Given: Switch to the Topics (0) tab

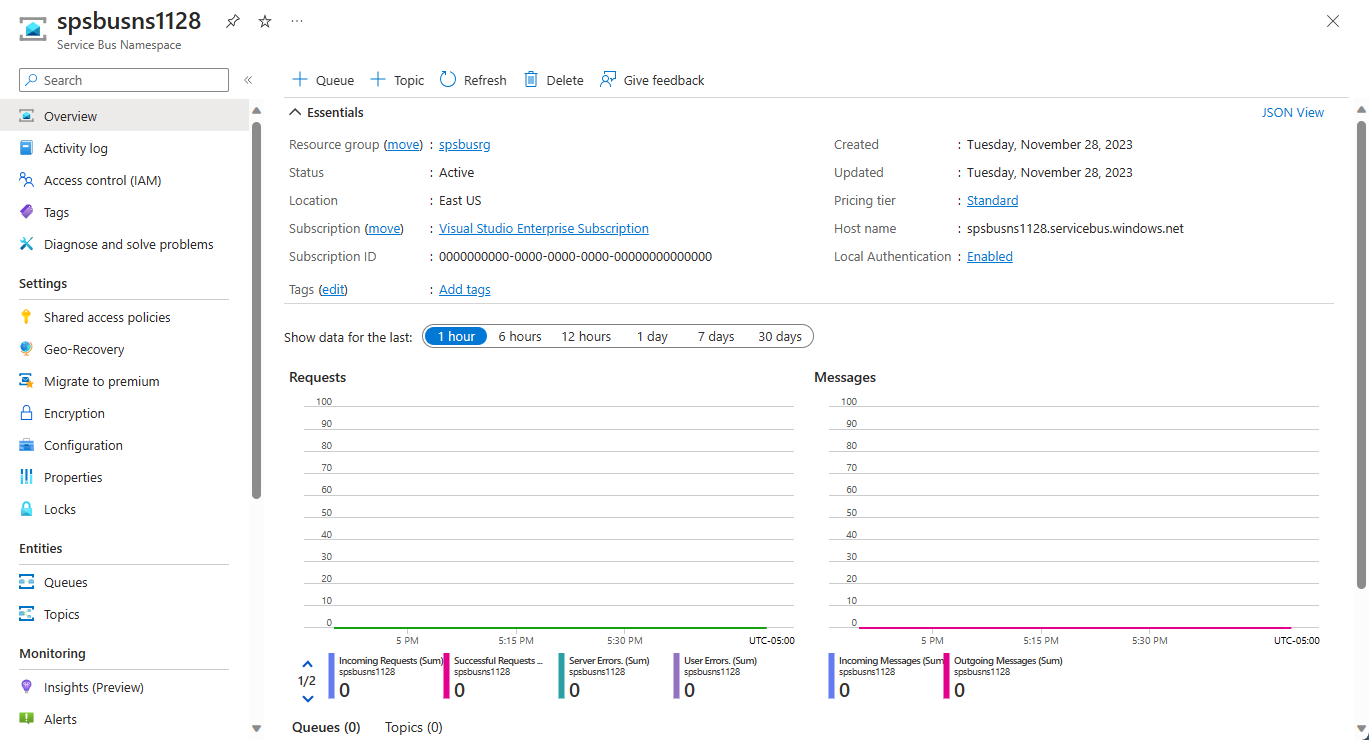Looking at the screenshot, I should click(414, 727).
